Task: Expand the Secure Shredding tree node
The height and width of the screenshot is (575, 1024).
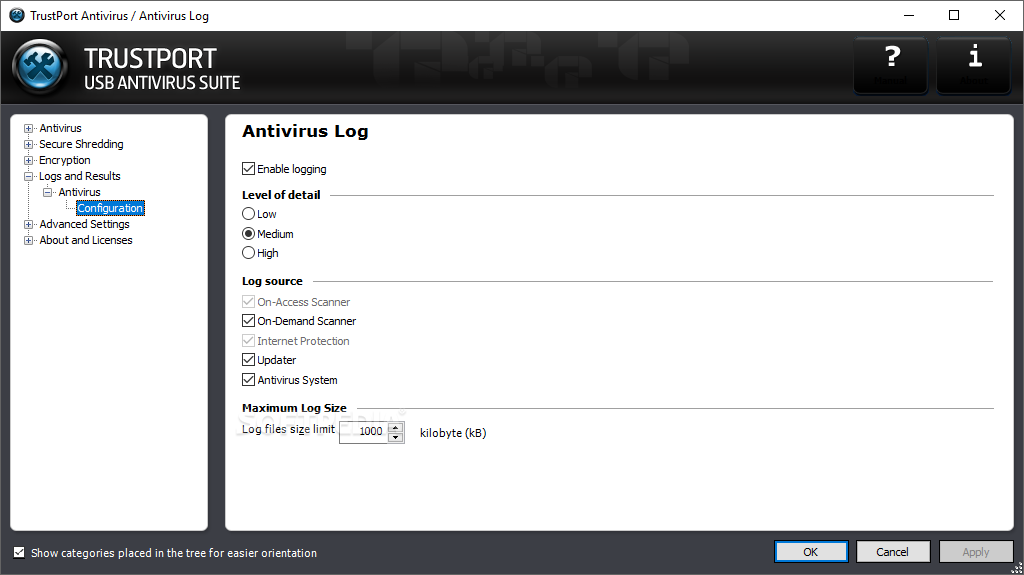Action: (x=28, y=144)
